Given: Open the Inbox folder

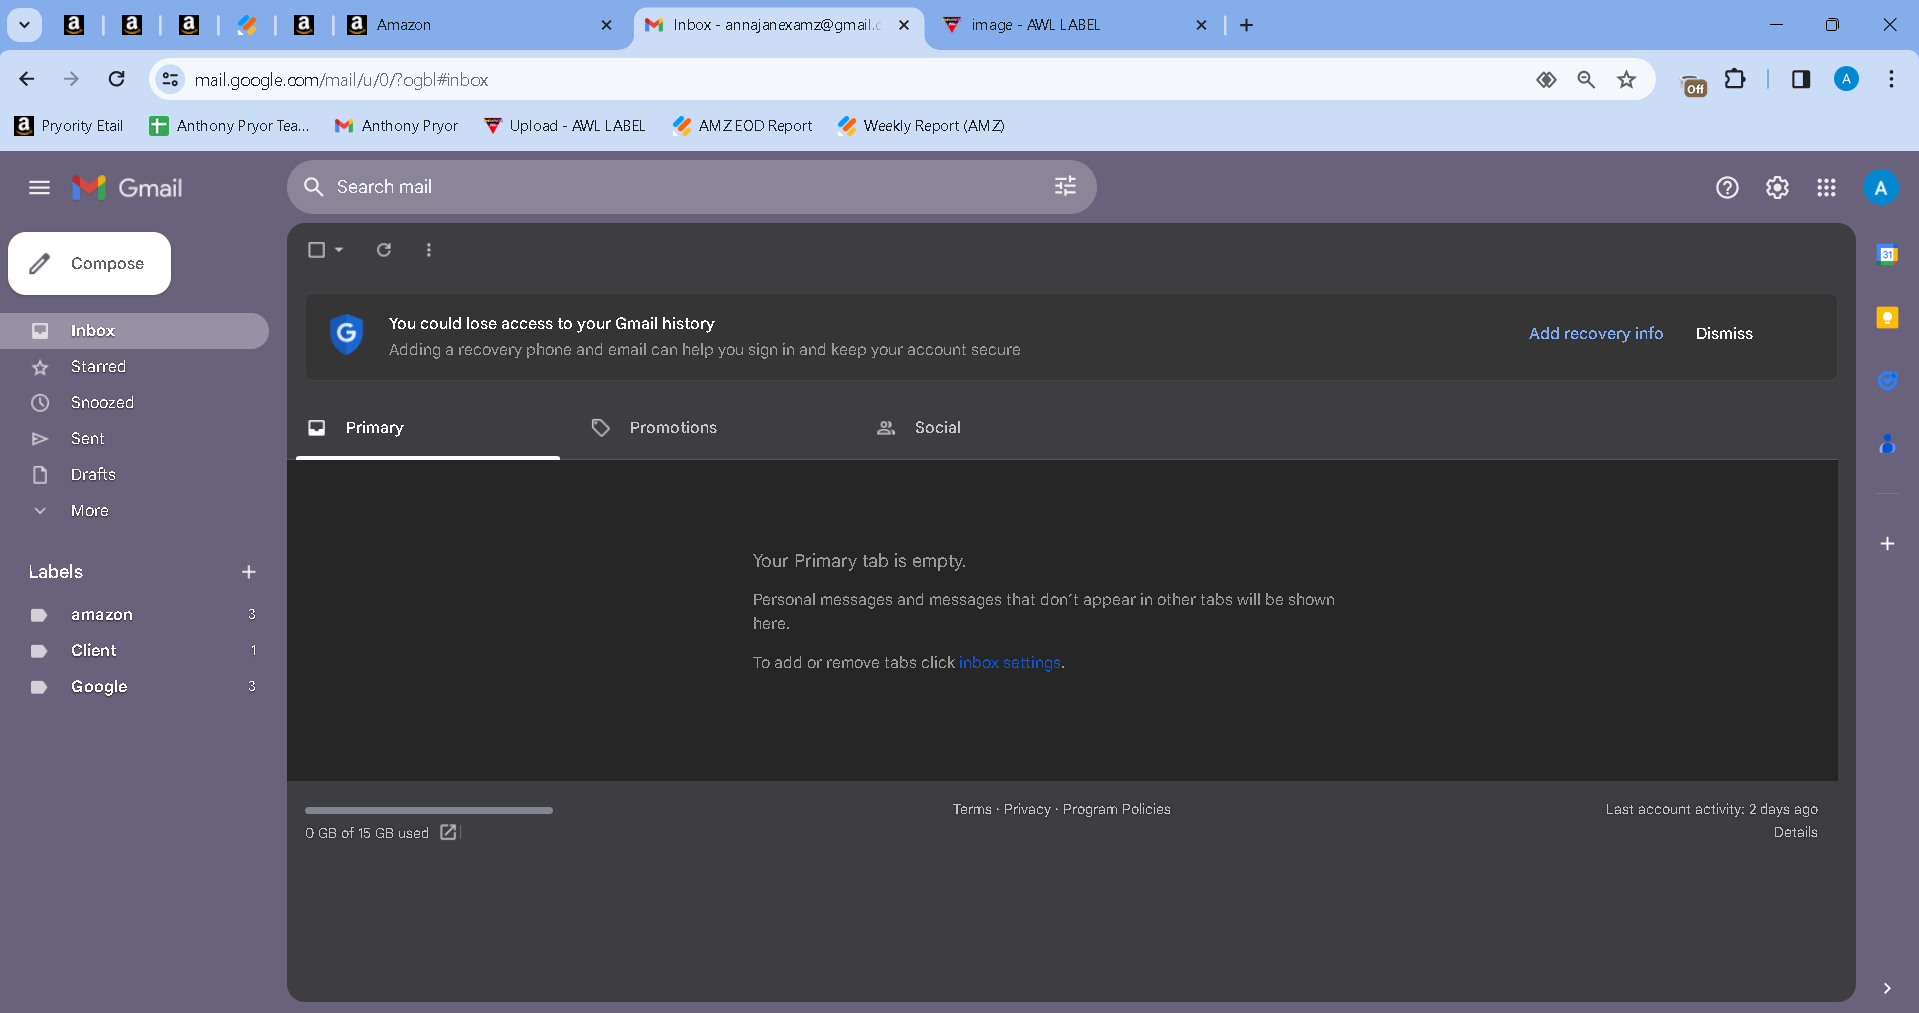Looking at the screenshot, I should coord(134,330).
